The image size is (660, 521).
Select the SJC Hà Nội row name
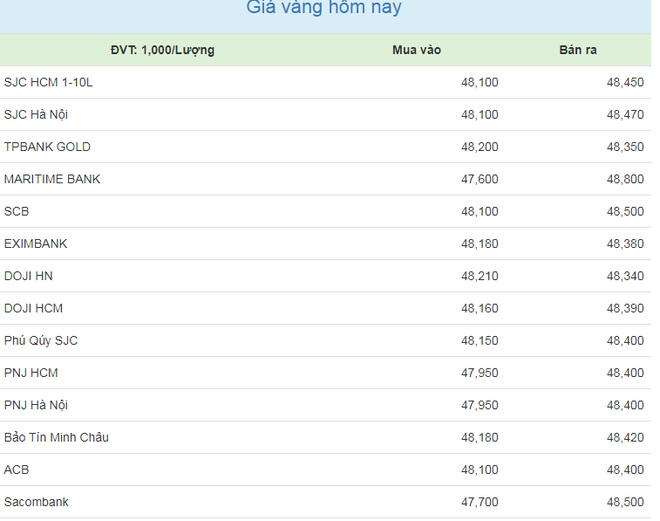click(36, 114)
